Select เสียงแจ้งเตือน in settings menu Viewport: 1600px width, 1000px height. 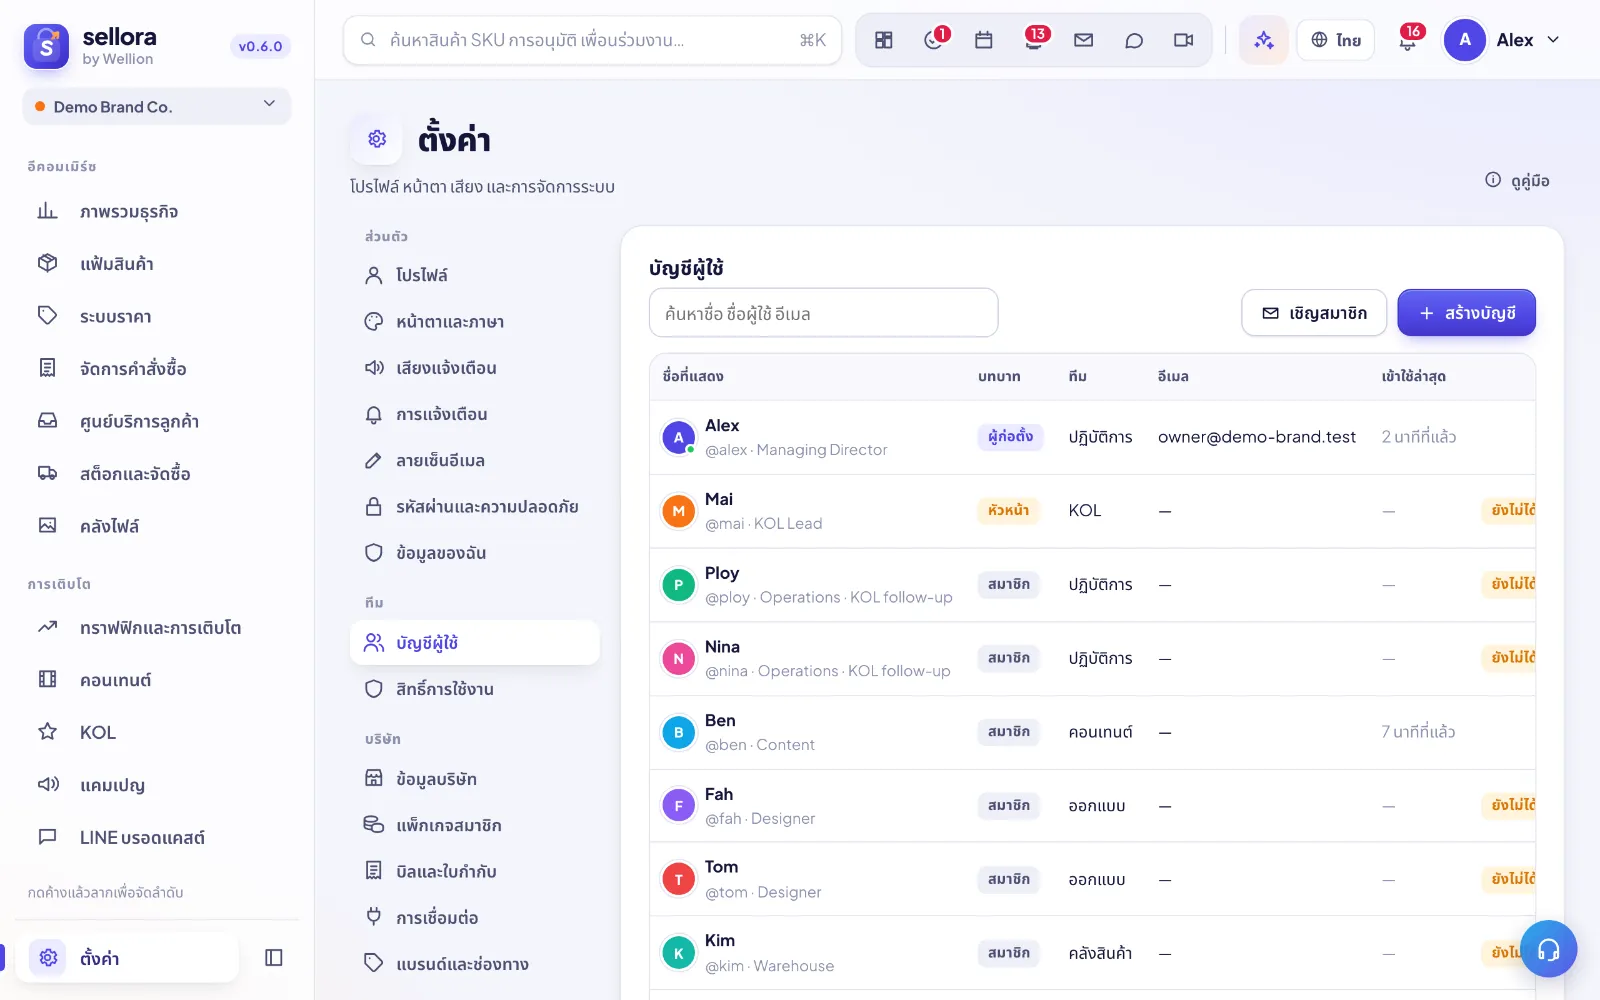[x=475, y=367]
